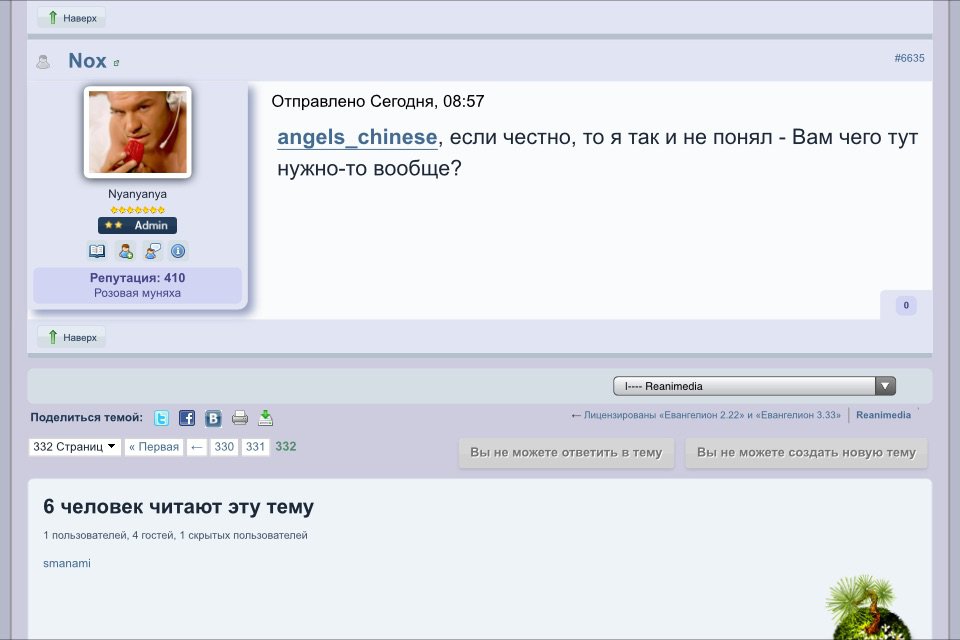Click disabled Вы не можете создать новую тему
Screen dimensions: 960x640
pos(806,453)
